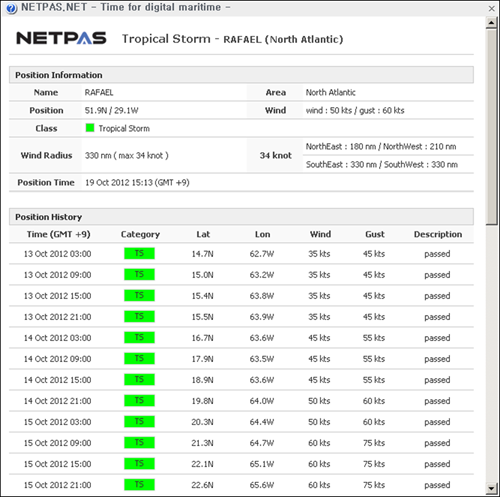Screen dimensions: 500x497
Task: Select position value 51.9N / 29.1W
Action: [112, 110]
